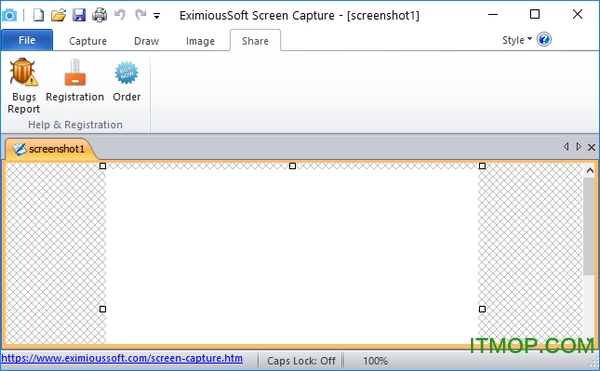This screenshot has width=600, height=371.
Task: Switch to the Image ribbon tab
Action: (x=200, y=41)
